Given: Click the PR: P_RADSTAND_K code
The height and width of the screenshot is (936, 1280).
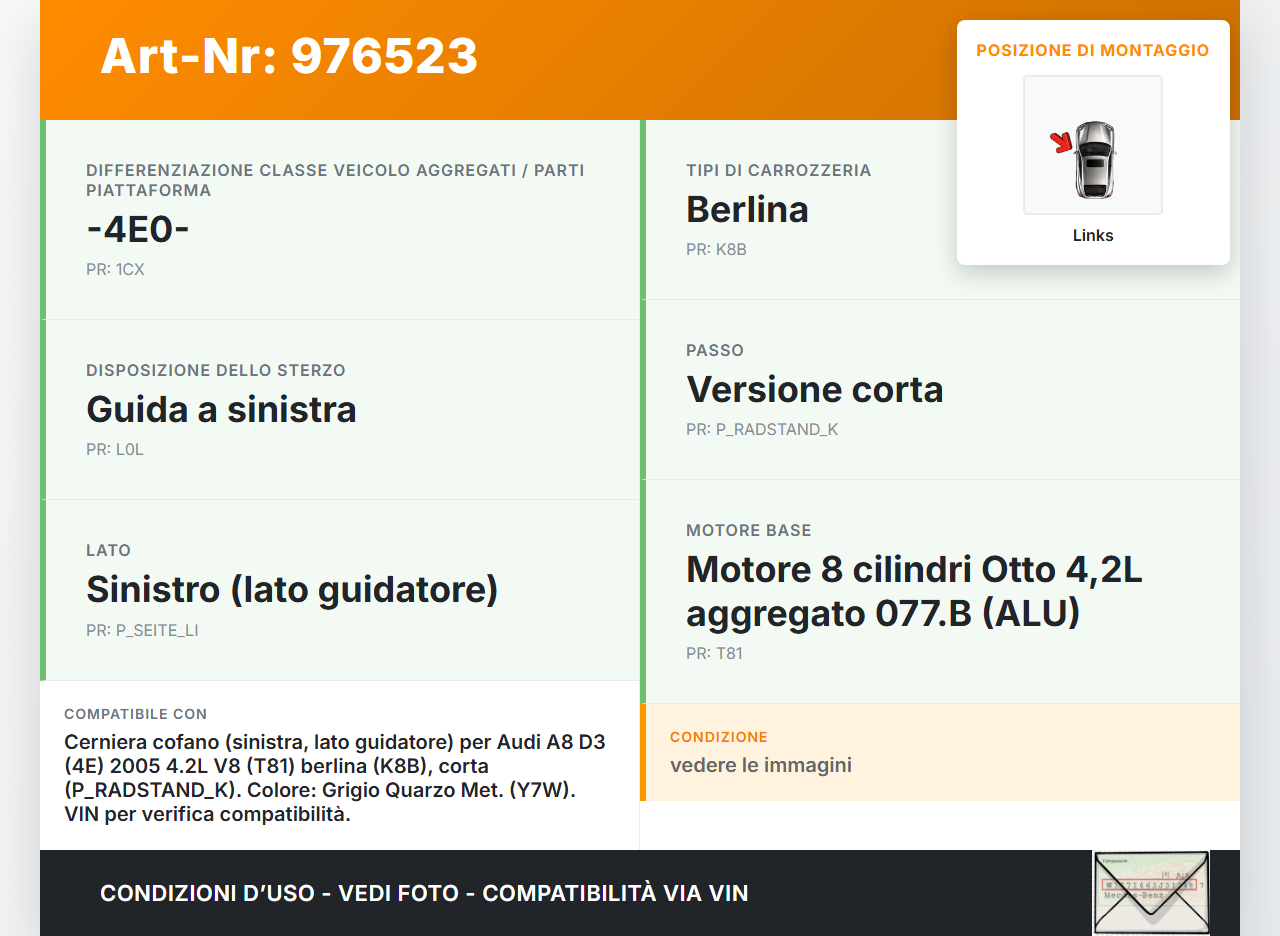Looking at the screenshot, I should [x=762, y=429].
